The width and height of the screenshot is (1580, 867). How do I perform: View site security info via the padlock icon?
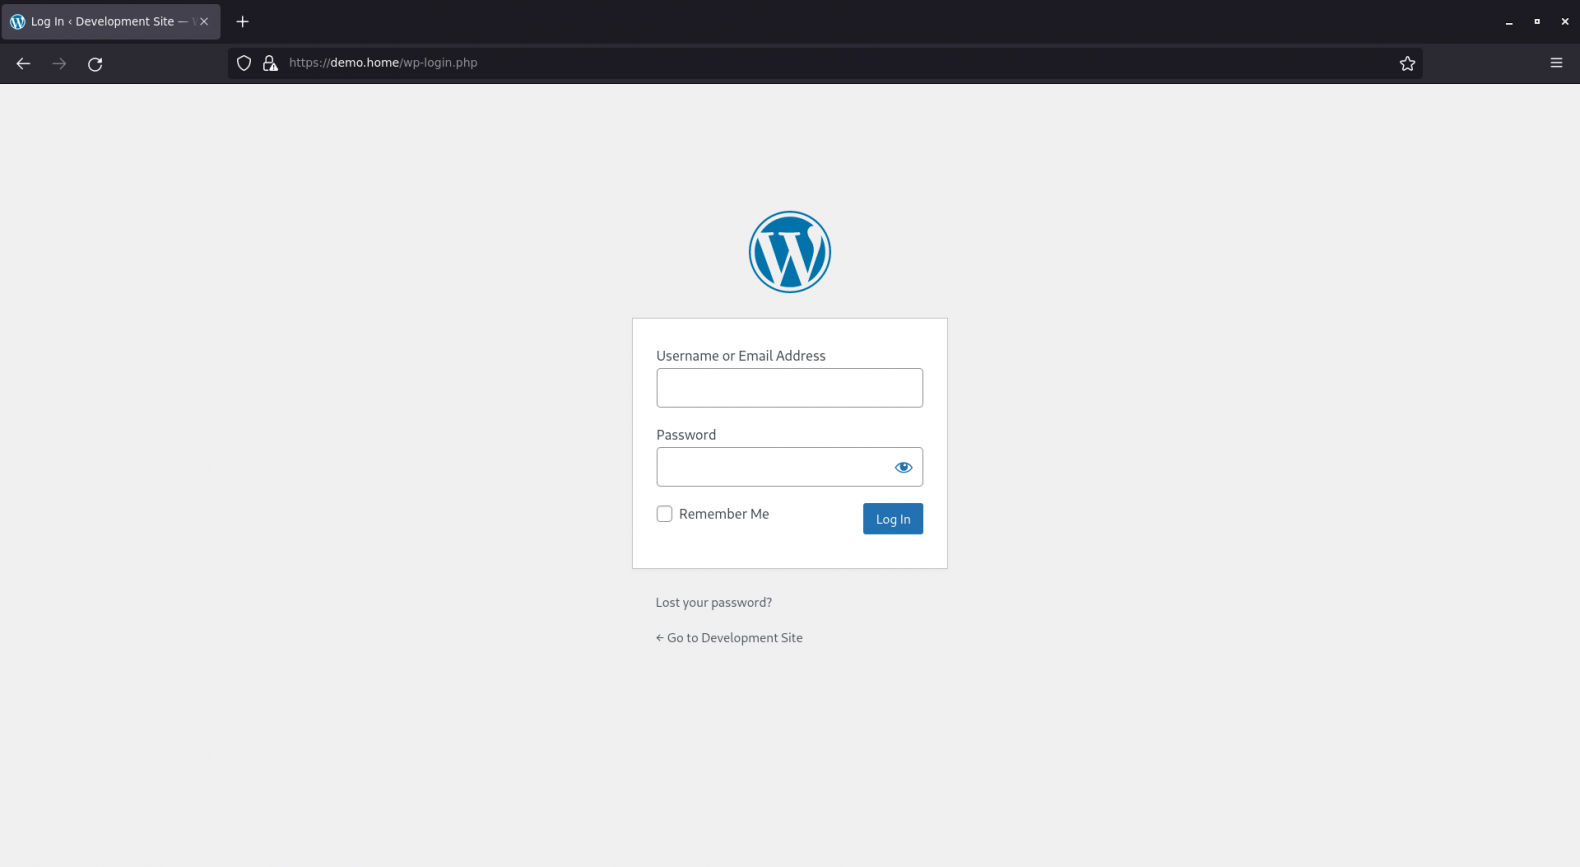tap(270, 63)
